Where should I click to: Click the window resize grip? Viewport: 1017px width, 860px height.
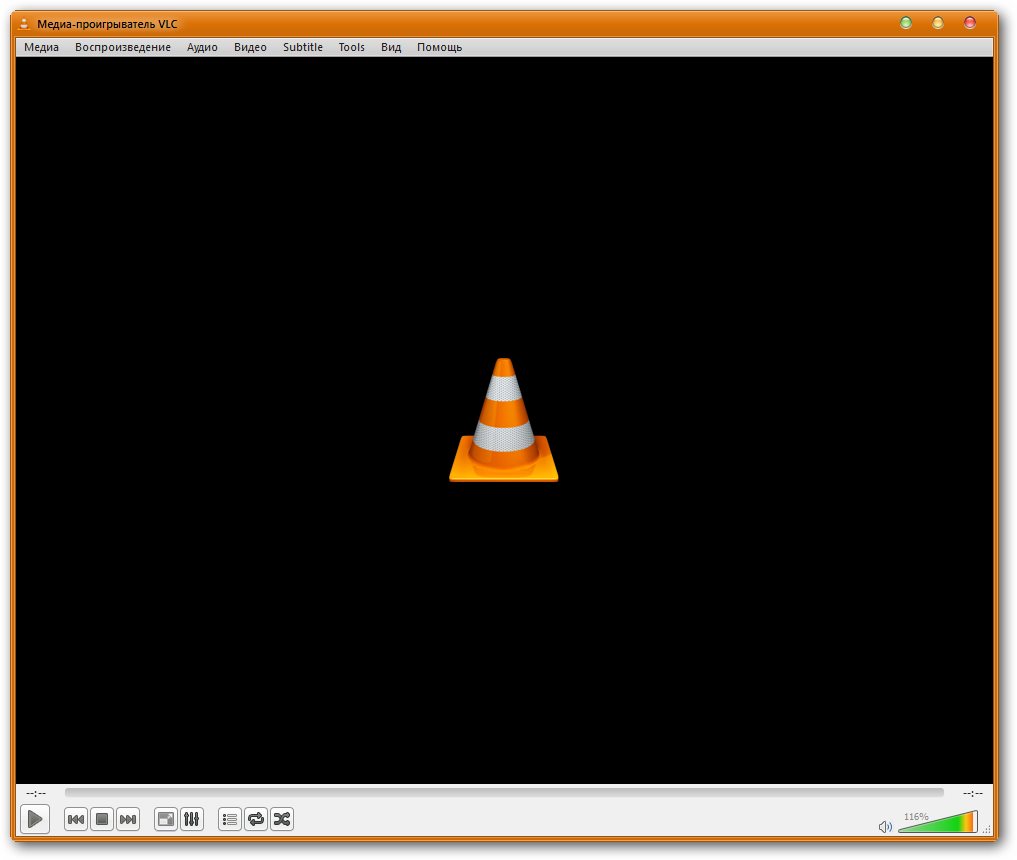[987, 830]
